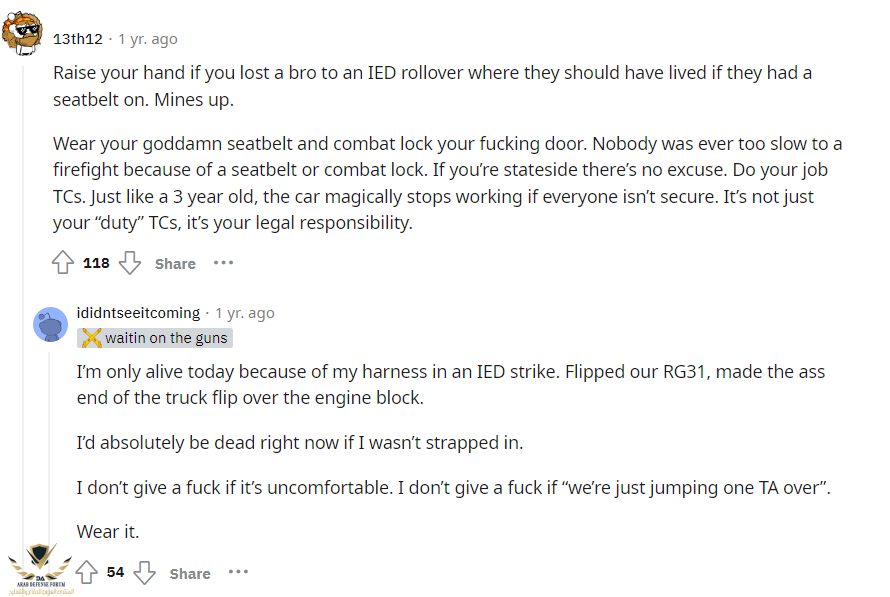
Task: Open more options on ididntseeitcoming's reply
Action: click(x=238, y=572)
